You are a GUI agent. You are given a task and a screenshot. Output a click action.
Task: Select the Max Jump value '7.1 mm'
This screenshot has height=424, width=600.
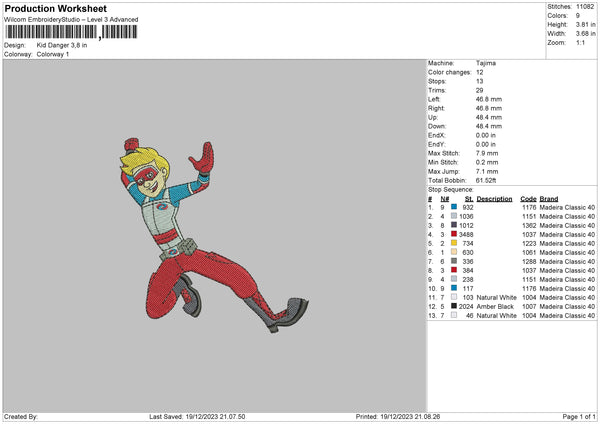pyautogui.click(x=487, y=171)
